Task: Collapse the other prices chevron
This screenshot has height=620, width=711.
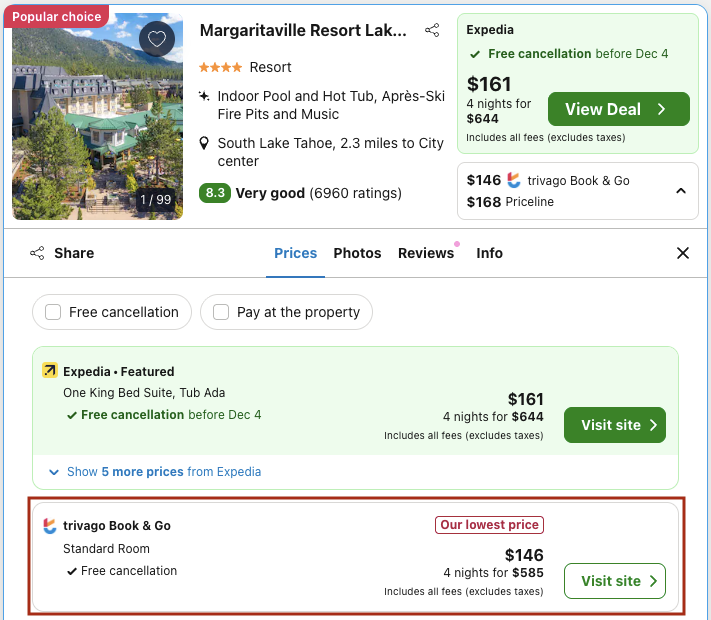Action: click(x=680, y=190)
